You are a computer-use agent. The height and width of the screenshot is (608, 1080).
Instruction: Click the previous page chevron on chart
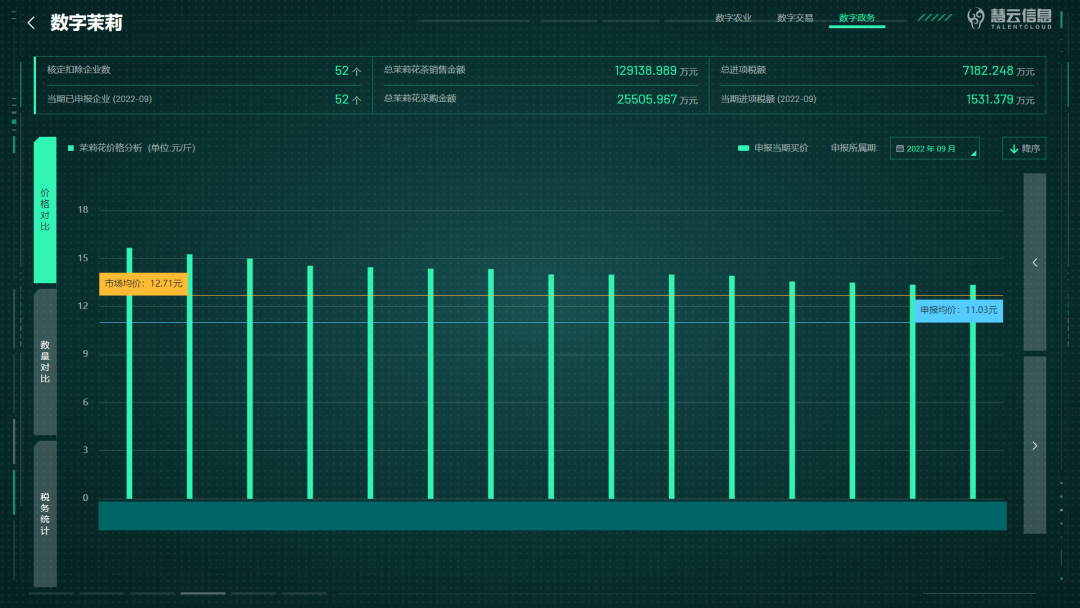coord(1035,262)
